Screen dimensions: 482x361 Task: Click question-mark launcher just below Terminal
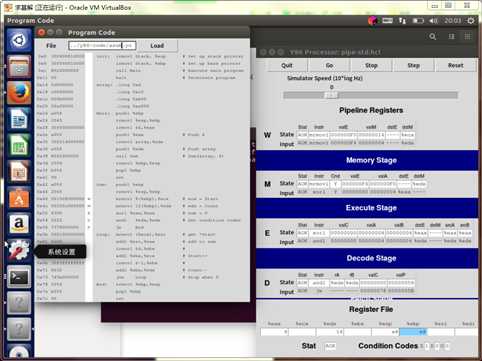pos(19,303)
